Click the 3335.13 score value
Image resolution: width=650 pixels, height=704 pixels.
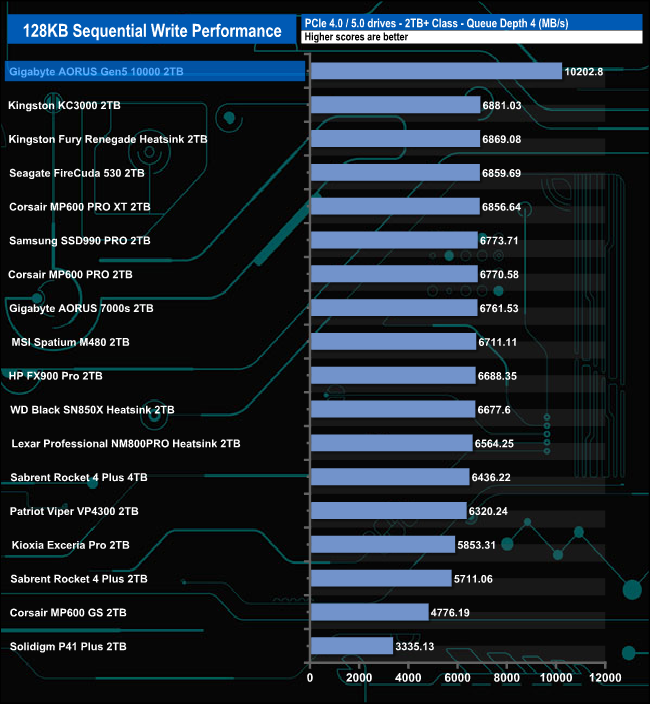click(414, 647)
